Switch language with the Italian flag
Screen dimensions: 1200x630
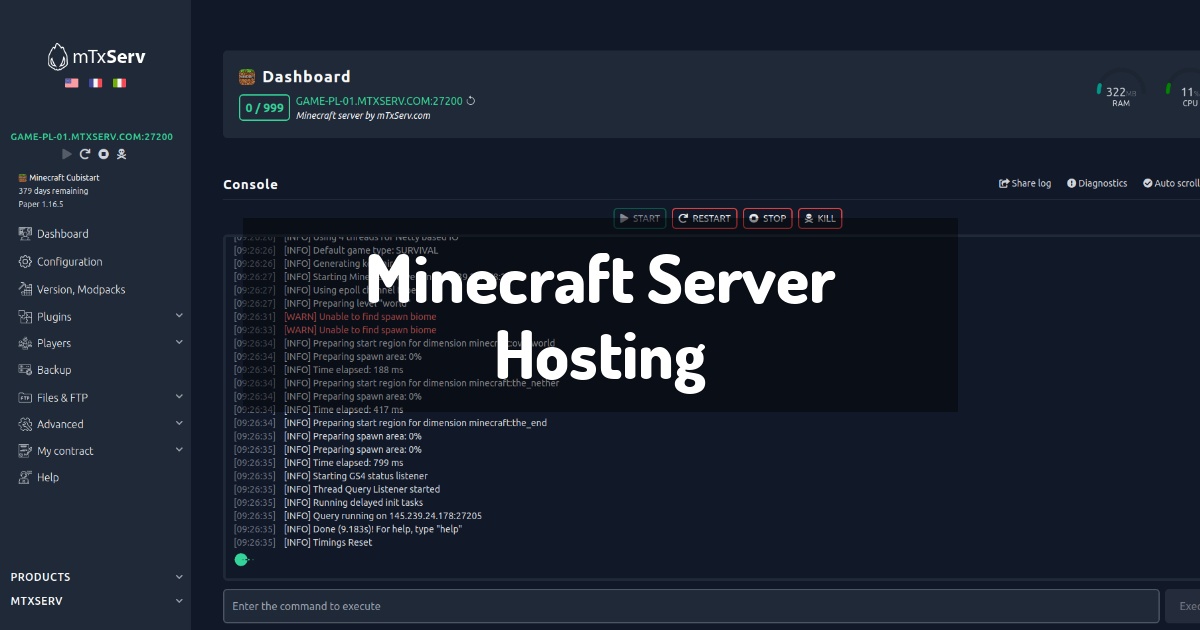coord(119,83)
